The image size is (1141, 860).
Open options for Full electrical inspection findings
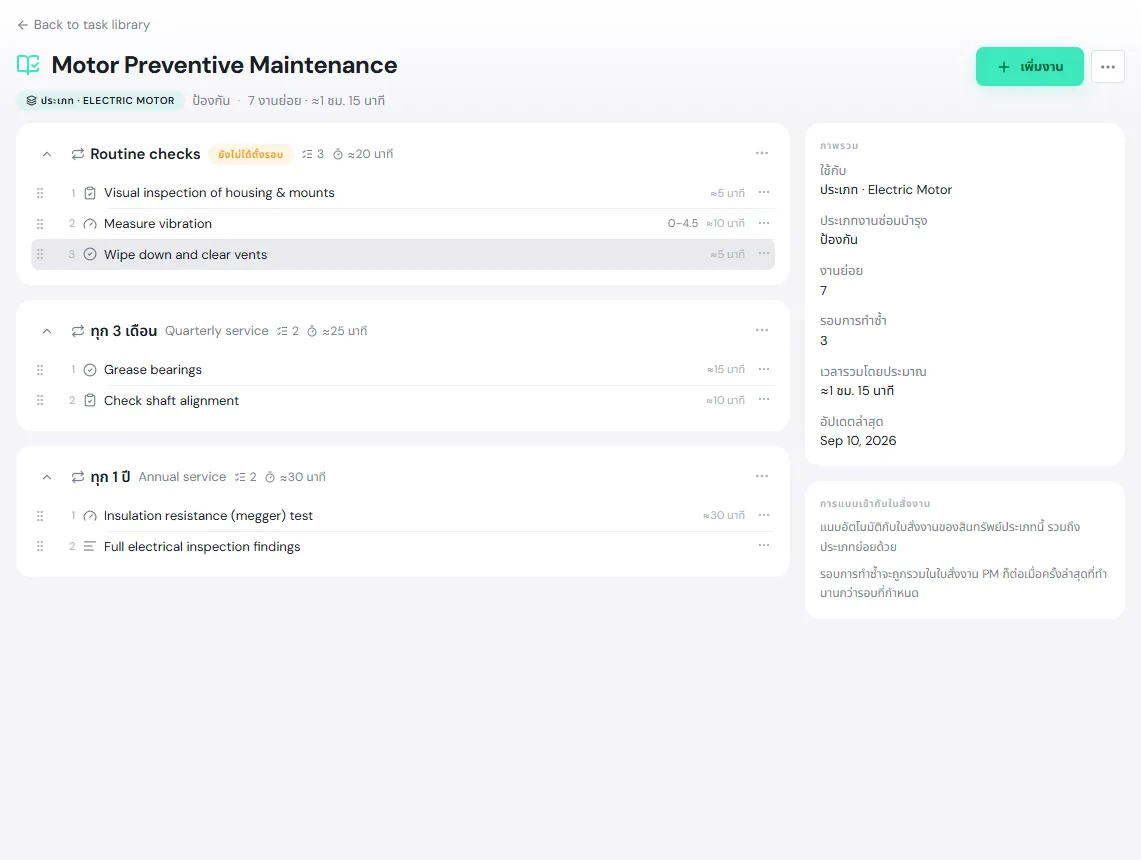pos(764,546)
